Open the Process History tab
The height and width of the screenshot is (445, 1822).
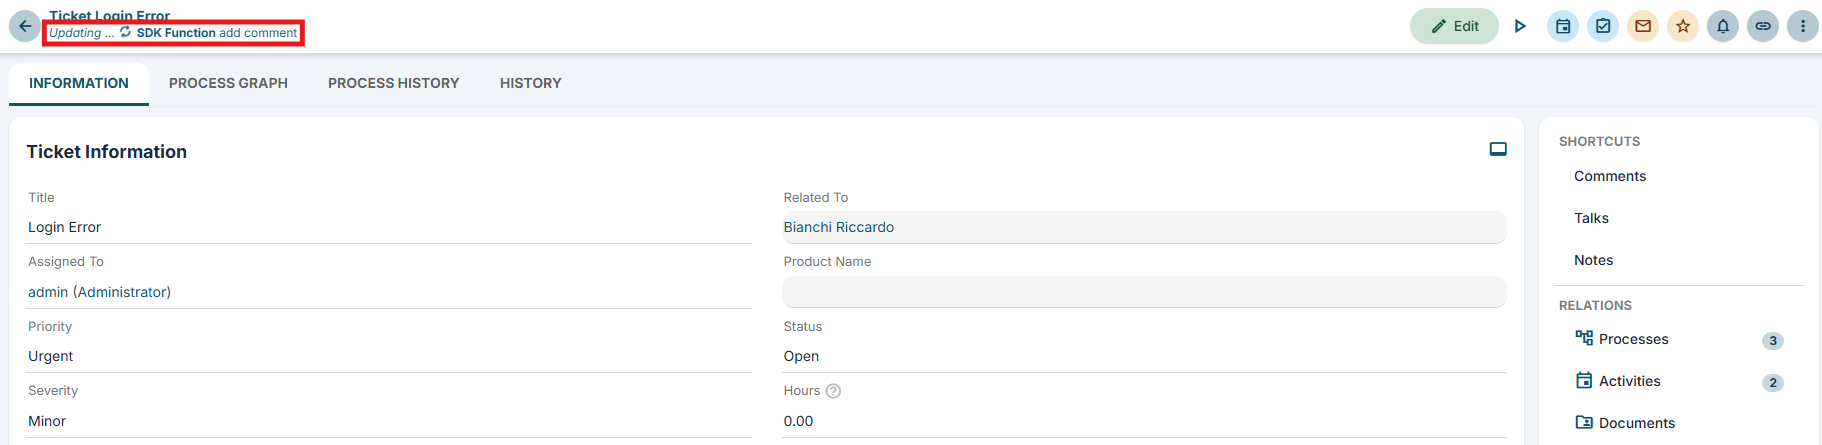[394, 84]
